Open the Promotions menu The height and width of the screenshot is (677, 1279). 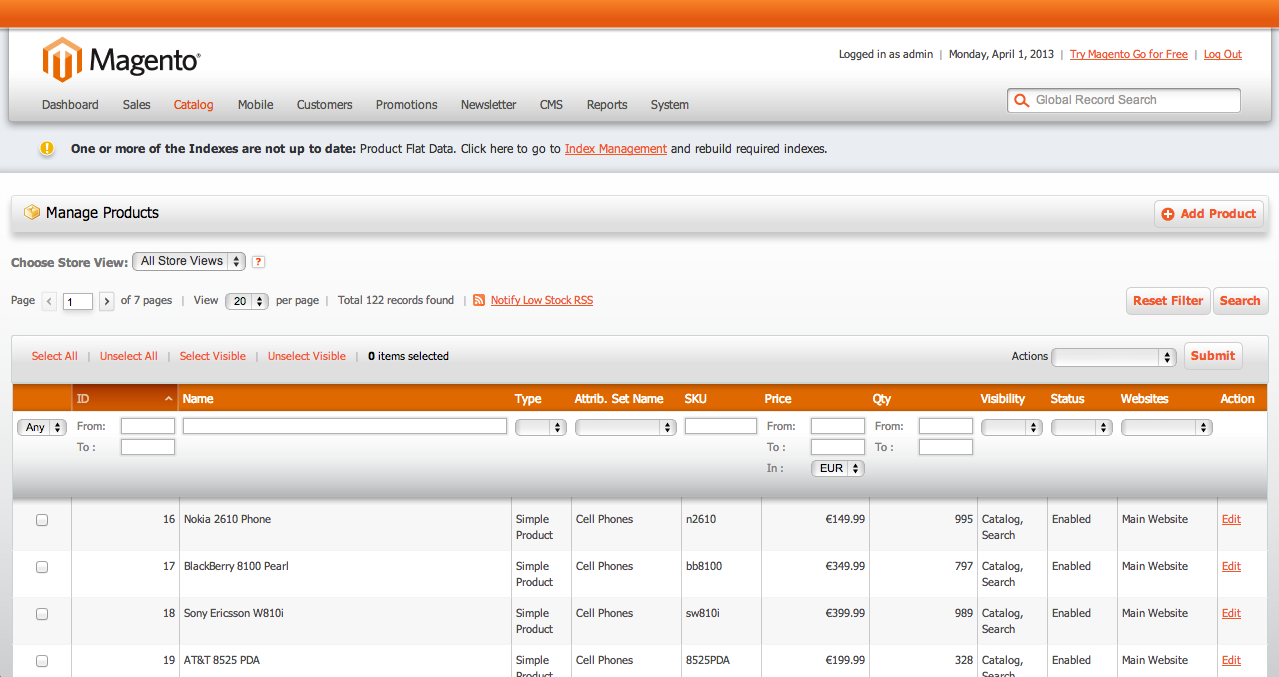pos(406,105)
